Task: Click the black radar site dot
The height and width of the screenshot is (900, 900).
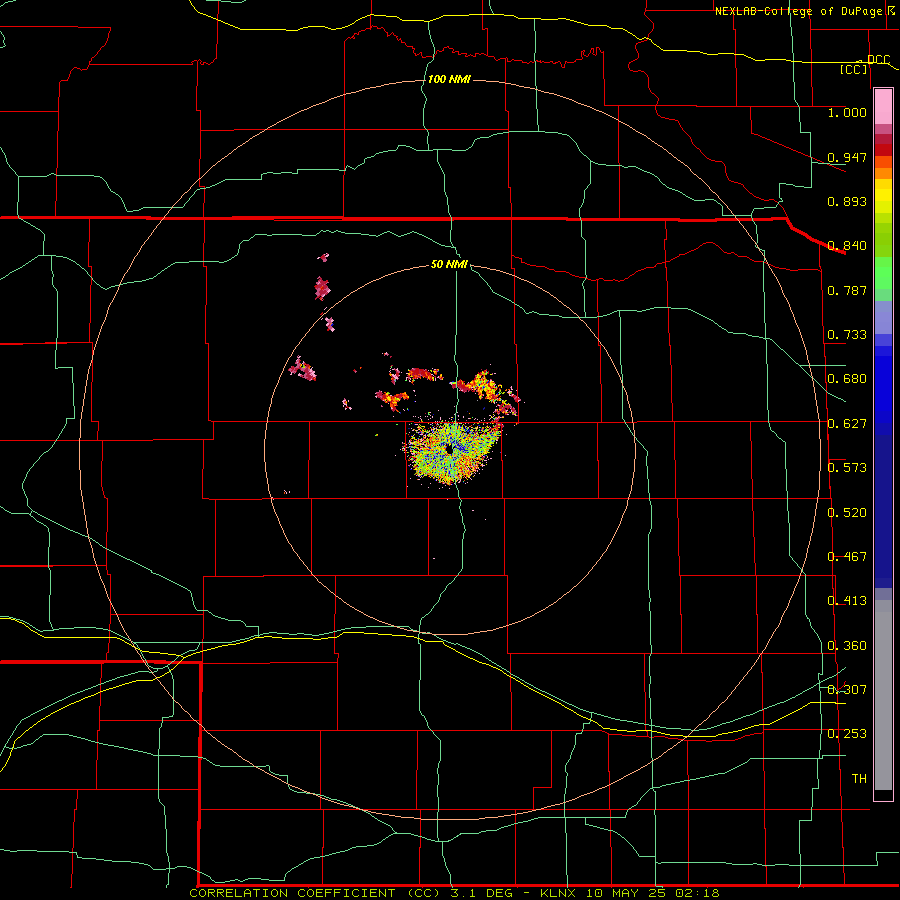Action: tap(449, 449)
